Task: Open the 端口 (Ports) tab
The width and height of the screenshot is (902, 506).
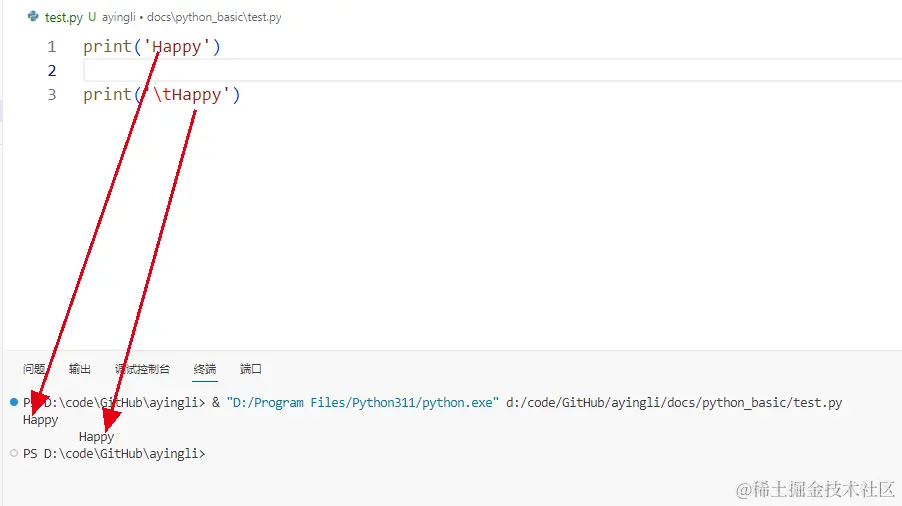Action: pyautogui.click(x=251, y=369)
